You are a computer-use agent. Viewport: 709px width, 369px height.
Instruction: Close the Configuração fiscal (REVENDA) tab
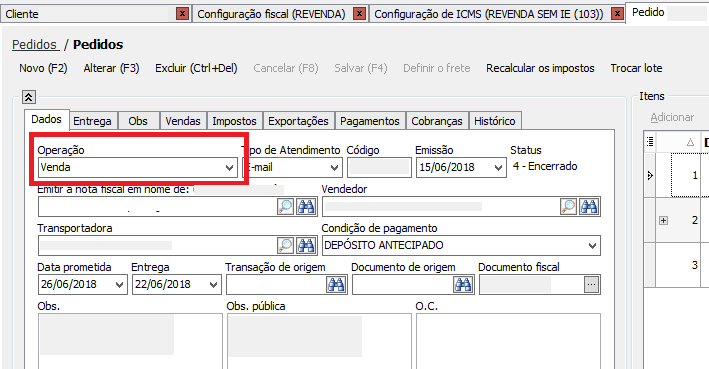pyautogui.click(x=359, y=14)
